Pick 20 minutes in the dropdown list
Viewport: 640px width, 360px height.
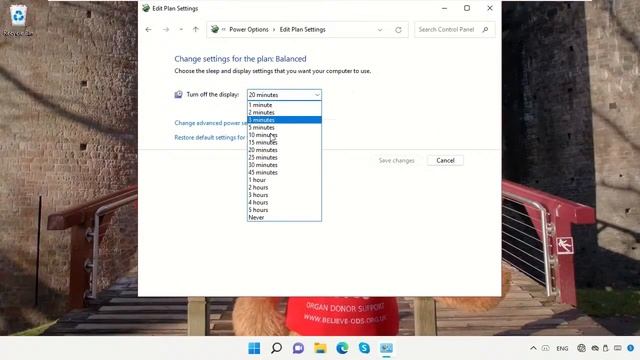tap(284, 150)
